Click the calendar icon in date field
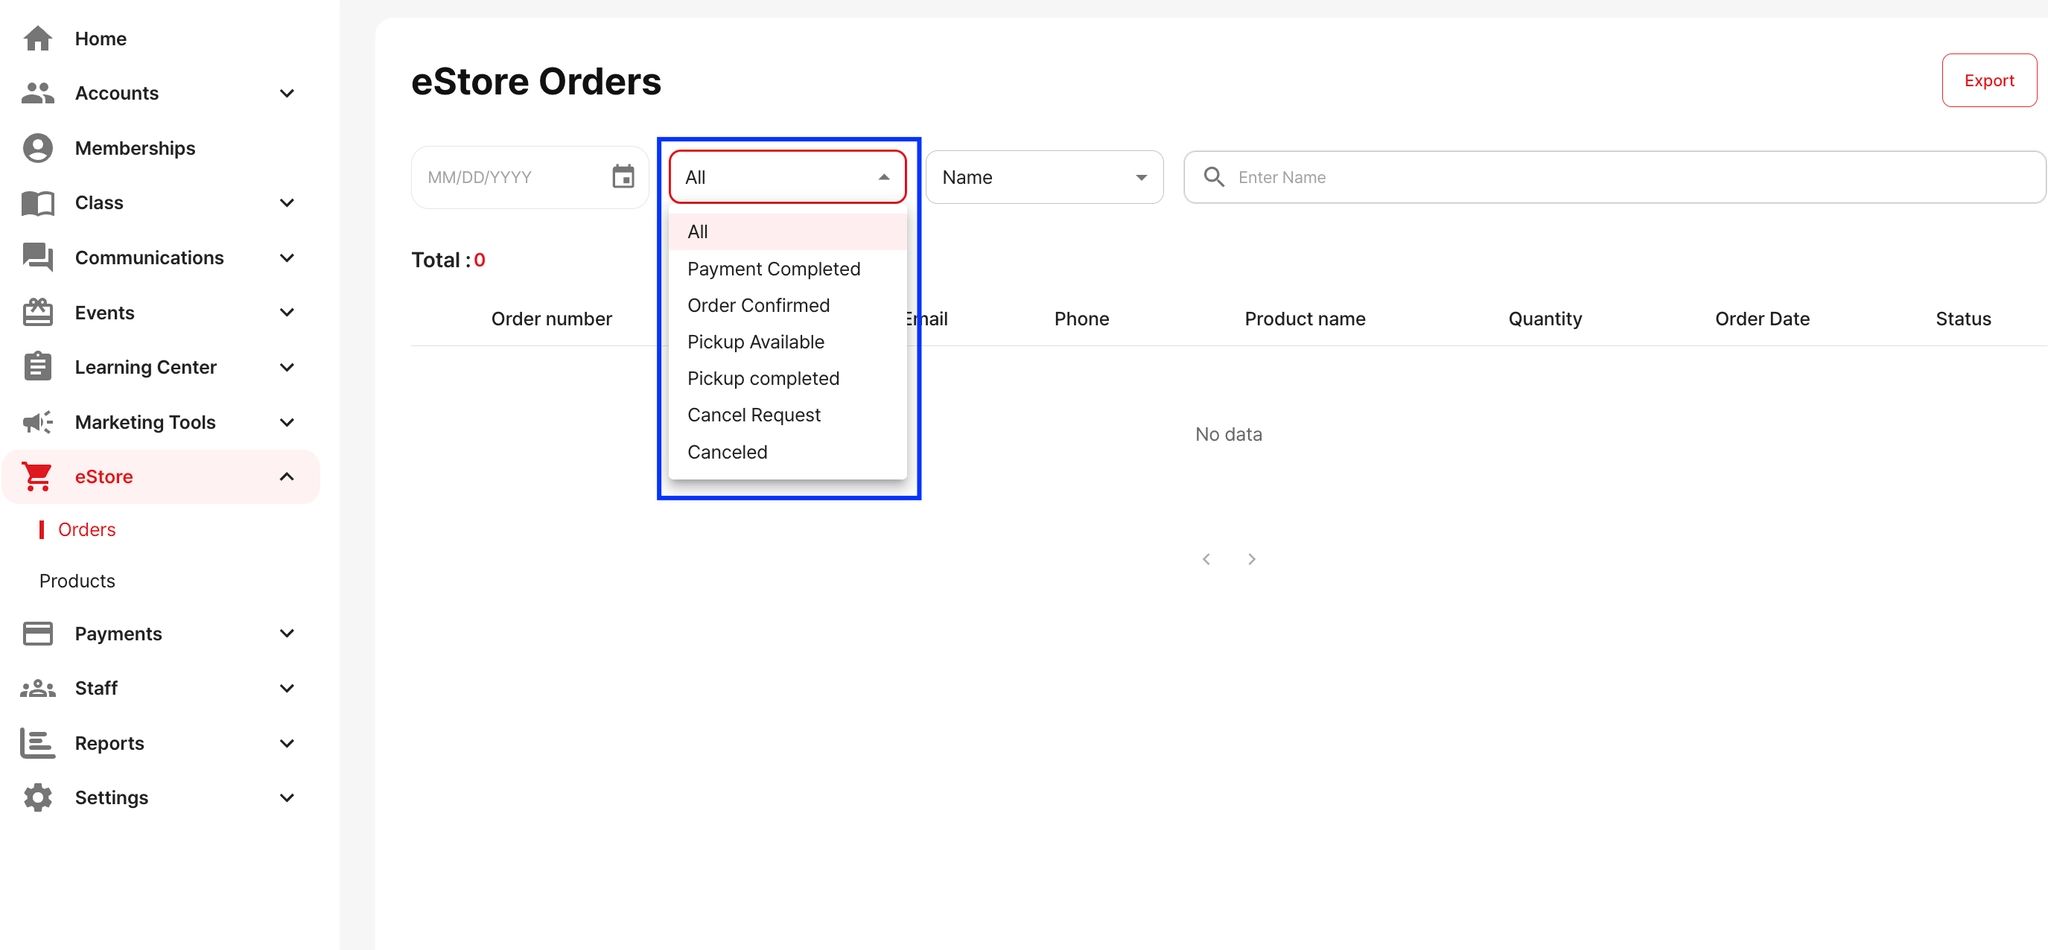 pyautogui.click(x=623, y=177)
